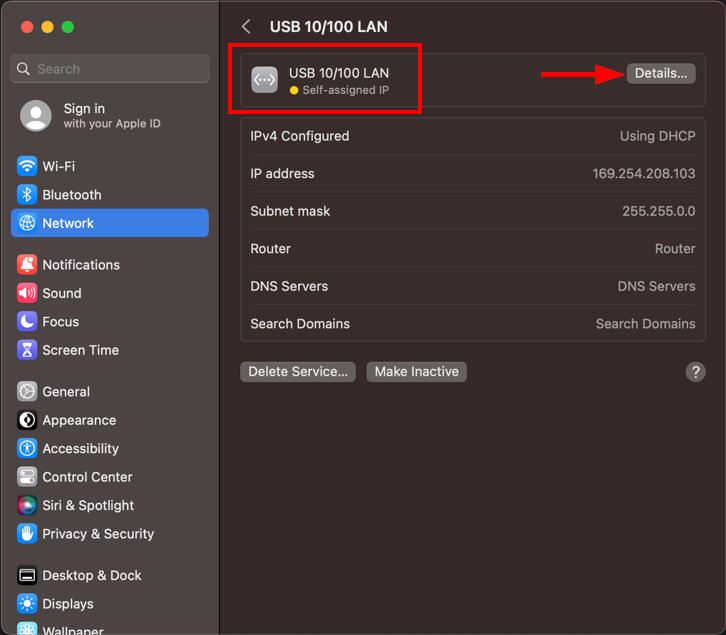Click the IPv4 Configured label
The height and width of the screenshot is (635, 726).
pos(300,136)
